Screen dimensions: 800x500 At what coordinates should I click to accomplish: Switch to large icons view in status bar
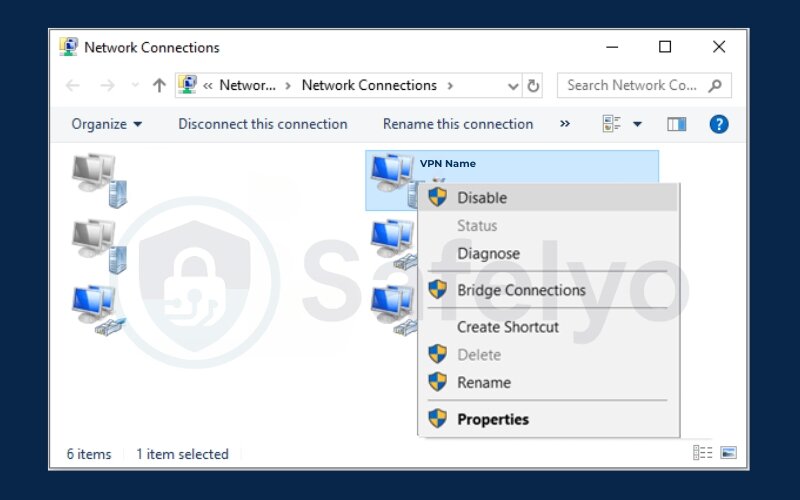(728, 454)
